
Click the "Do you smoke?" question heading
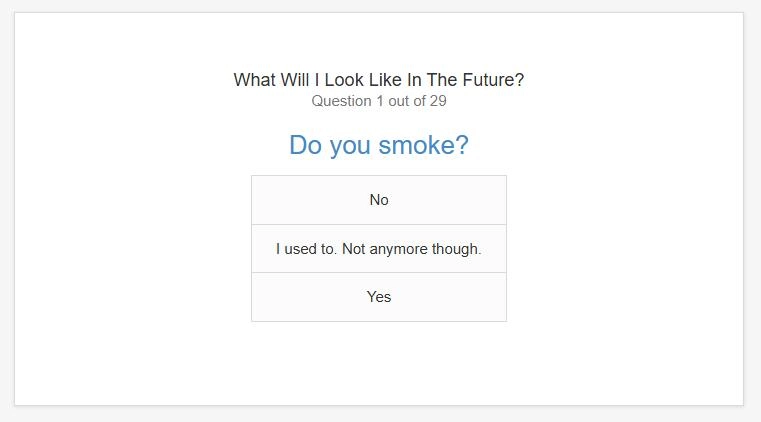click(x=379, y=145)
